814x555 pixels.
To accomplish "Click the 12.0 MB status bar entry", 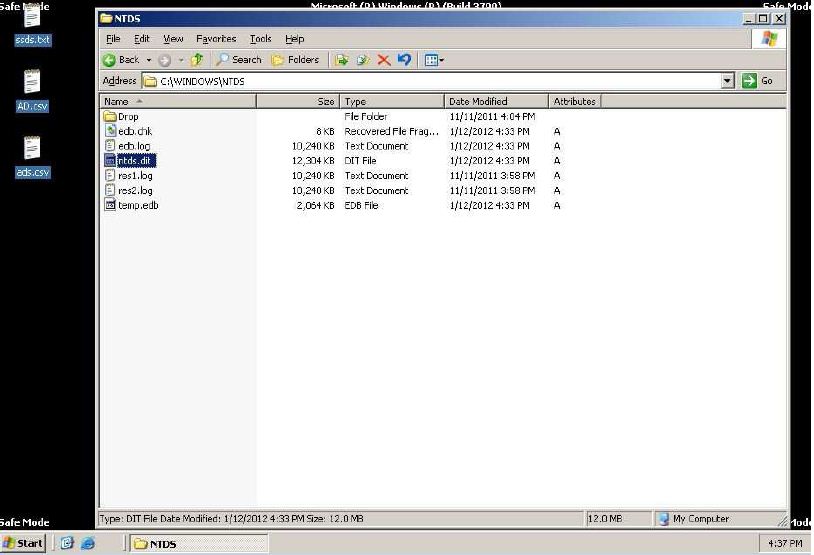I will [618, 519].
